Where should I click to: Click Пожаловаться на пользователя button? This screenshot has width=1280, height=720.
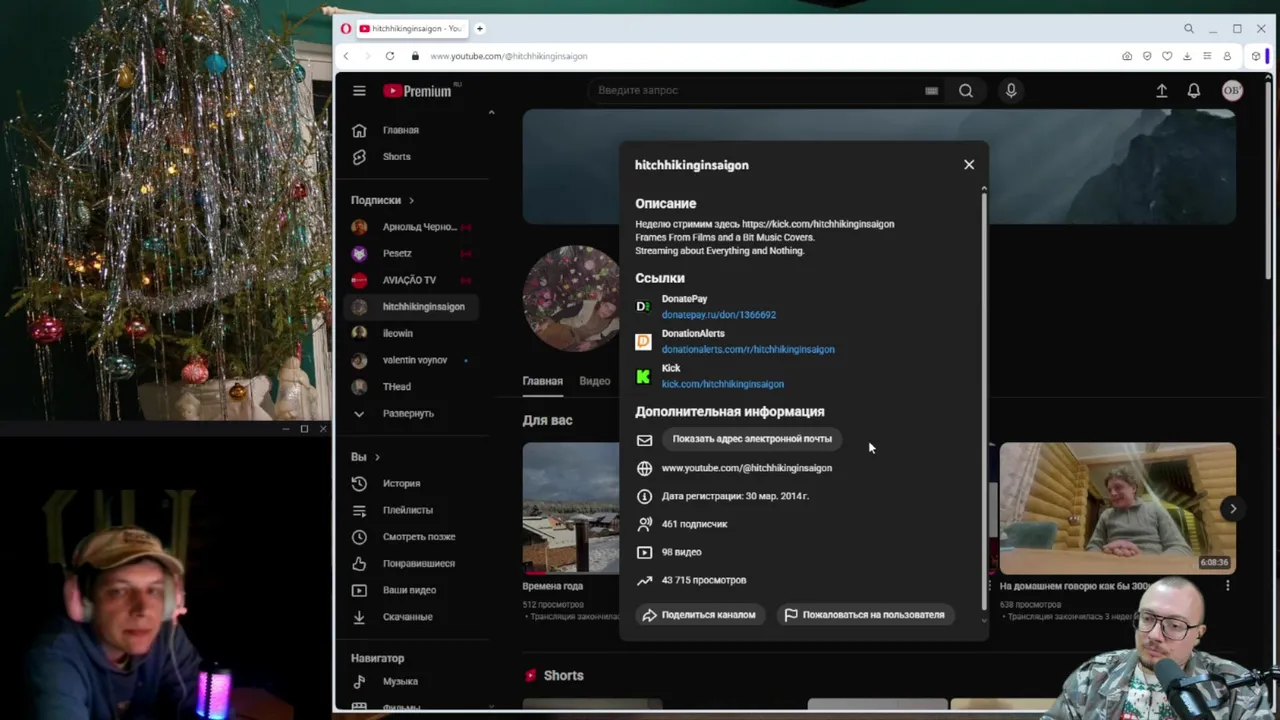pos(864,615)
